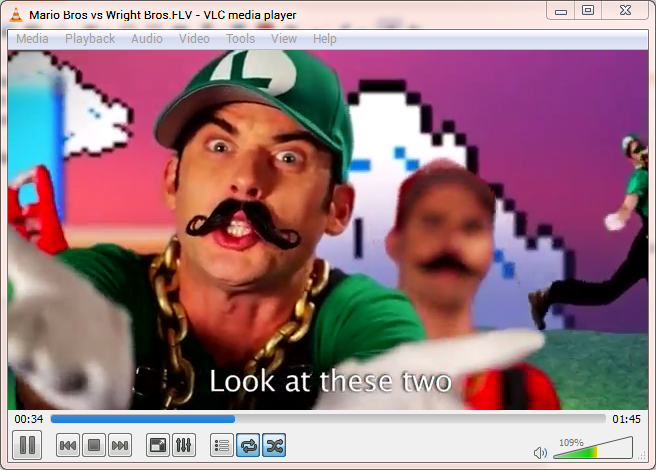Mute audio via speaker icon
656x470 pixels.
pyautogui.click(x=540, y=452)
